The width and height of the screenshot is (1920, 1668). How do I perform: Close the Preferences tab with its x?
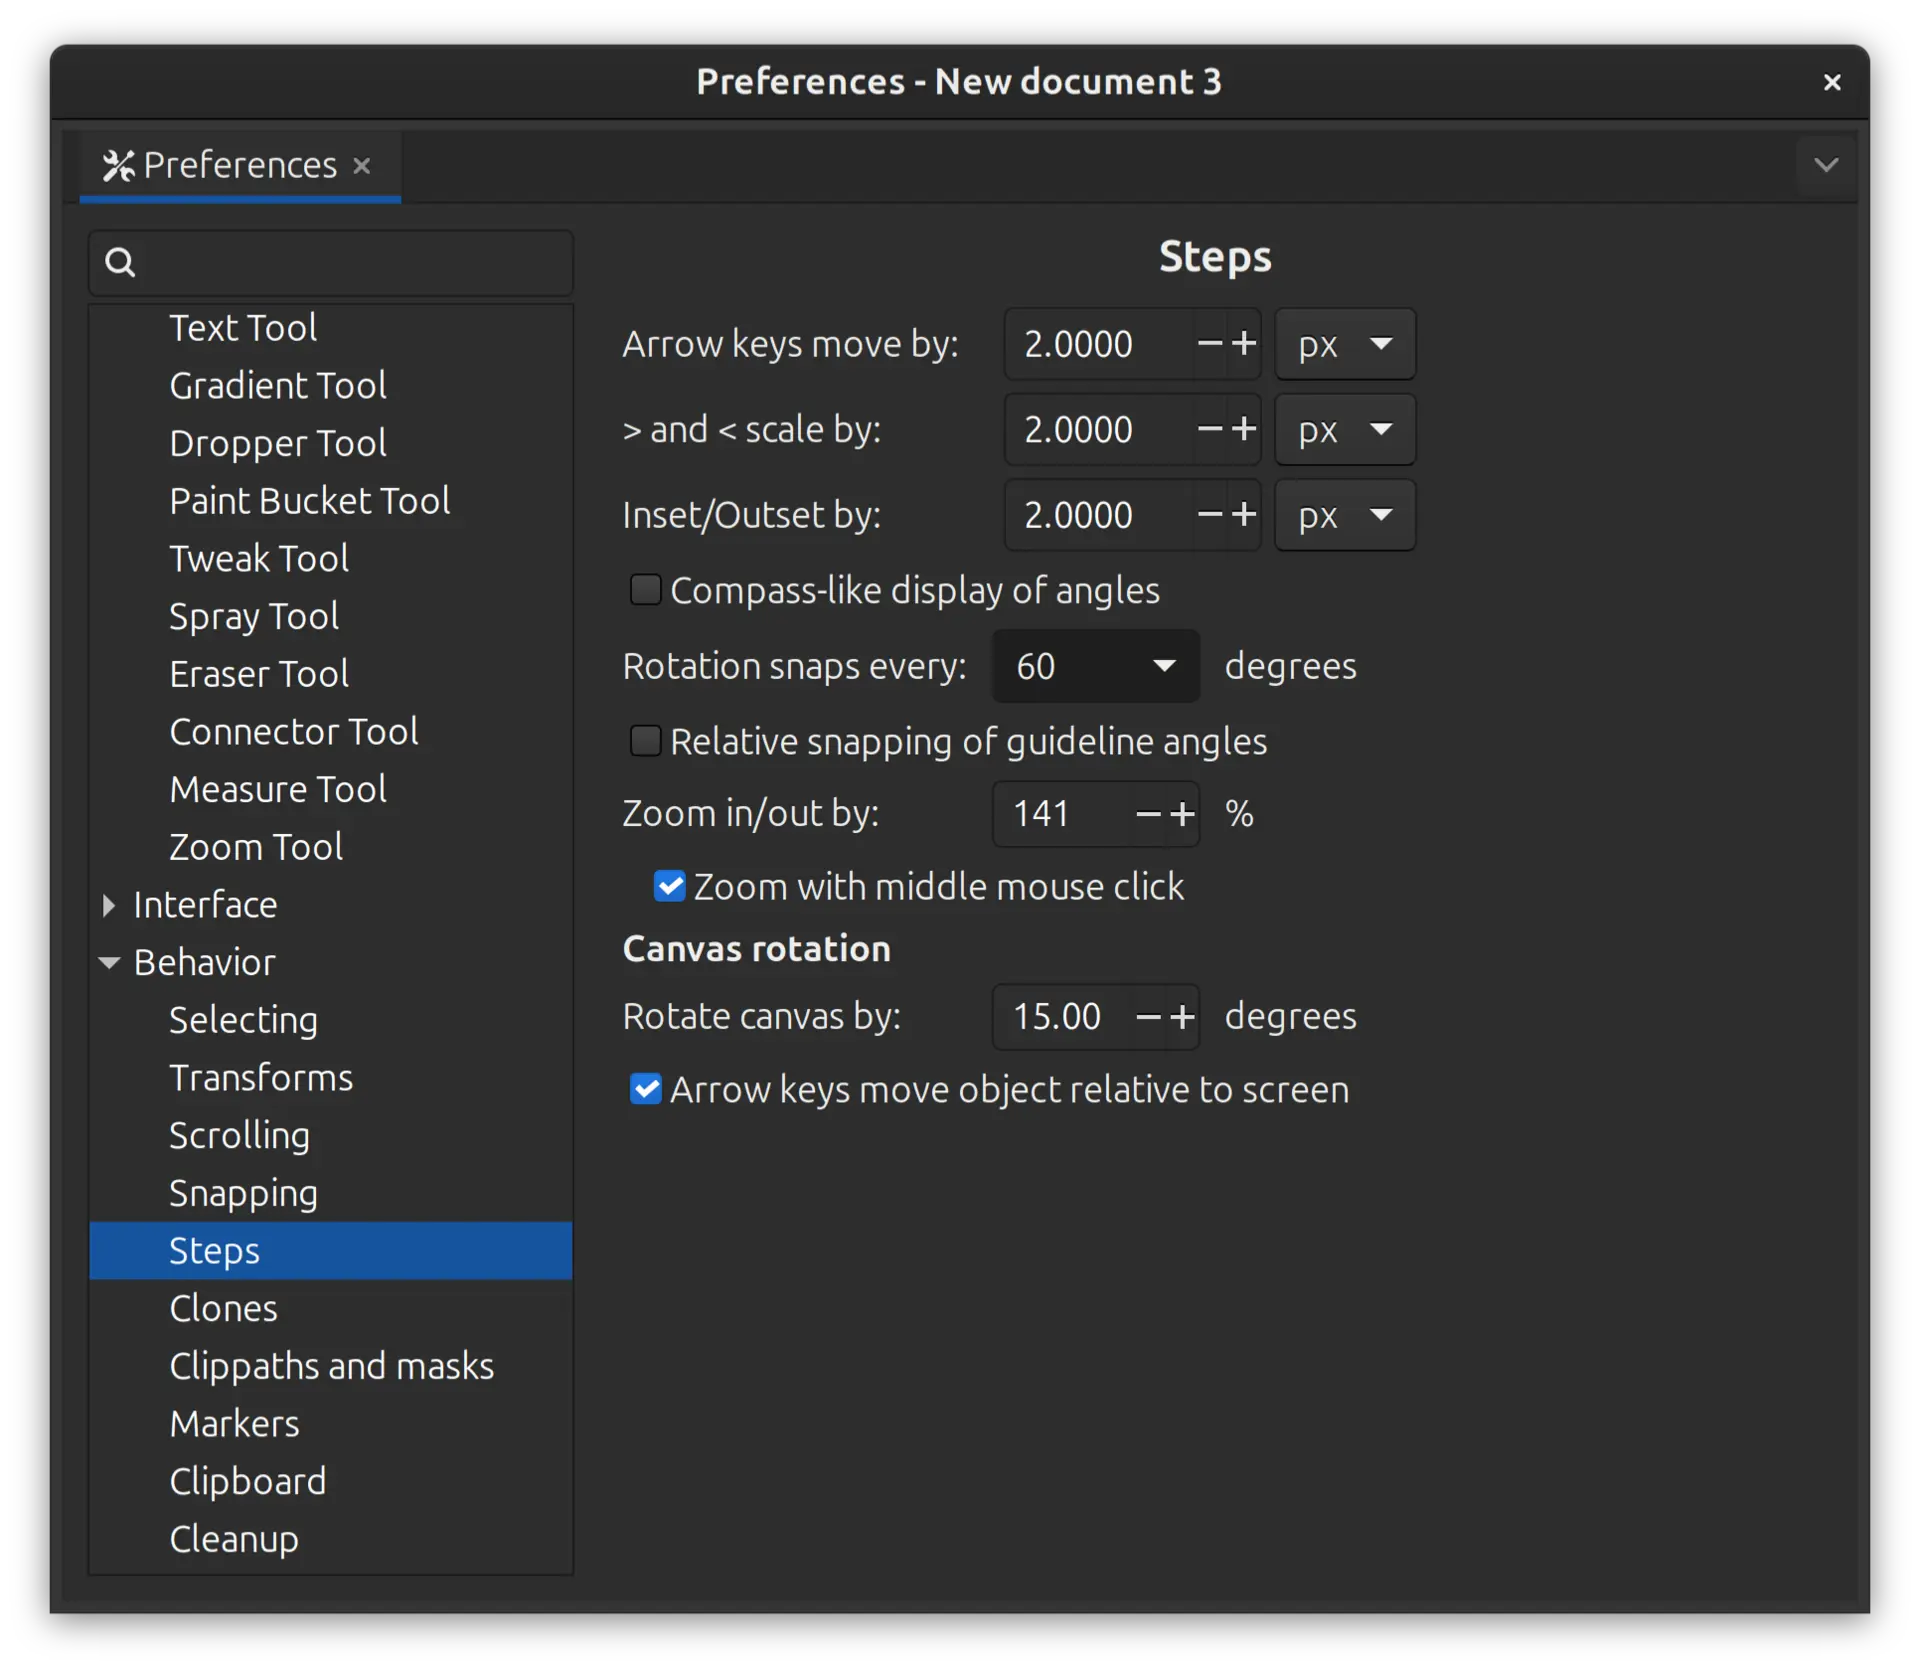362,166
